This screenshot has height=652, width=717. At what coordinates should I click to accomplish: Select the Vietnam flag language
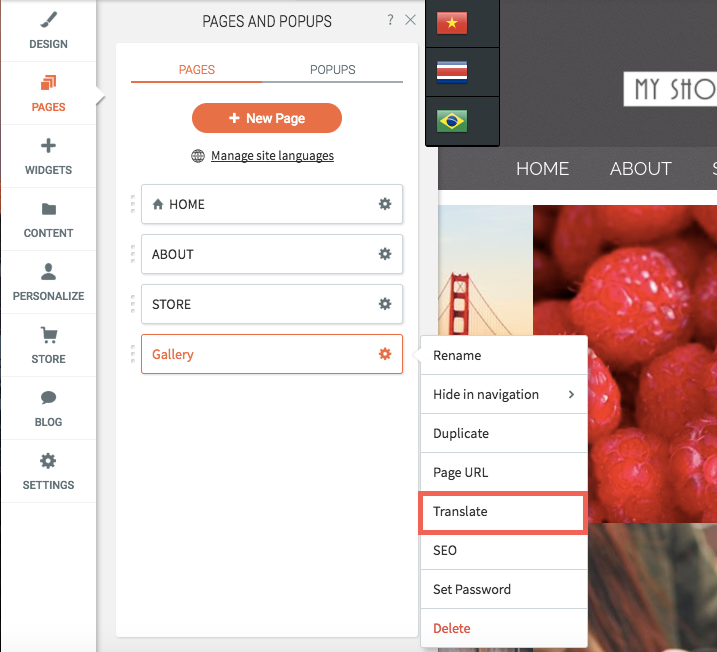tap(452, 23)
